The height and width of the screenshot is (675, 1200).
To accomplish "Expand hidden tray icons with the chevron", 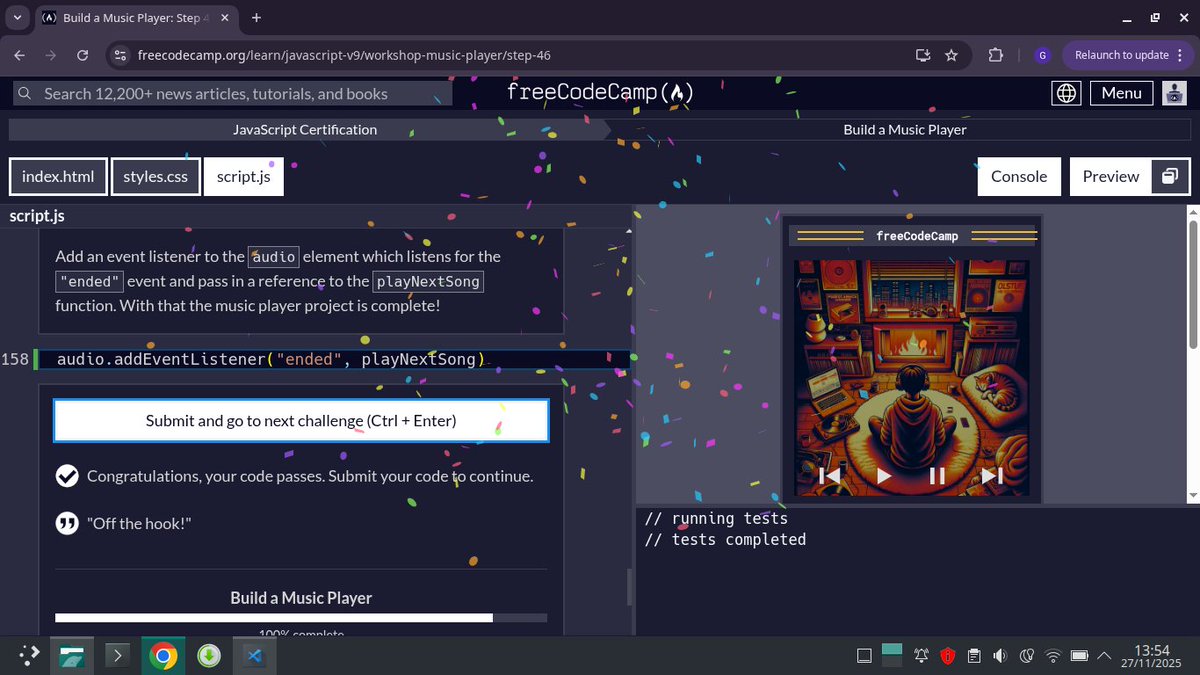I will tap(1104, 655).
